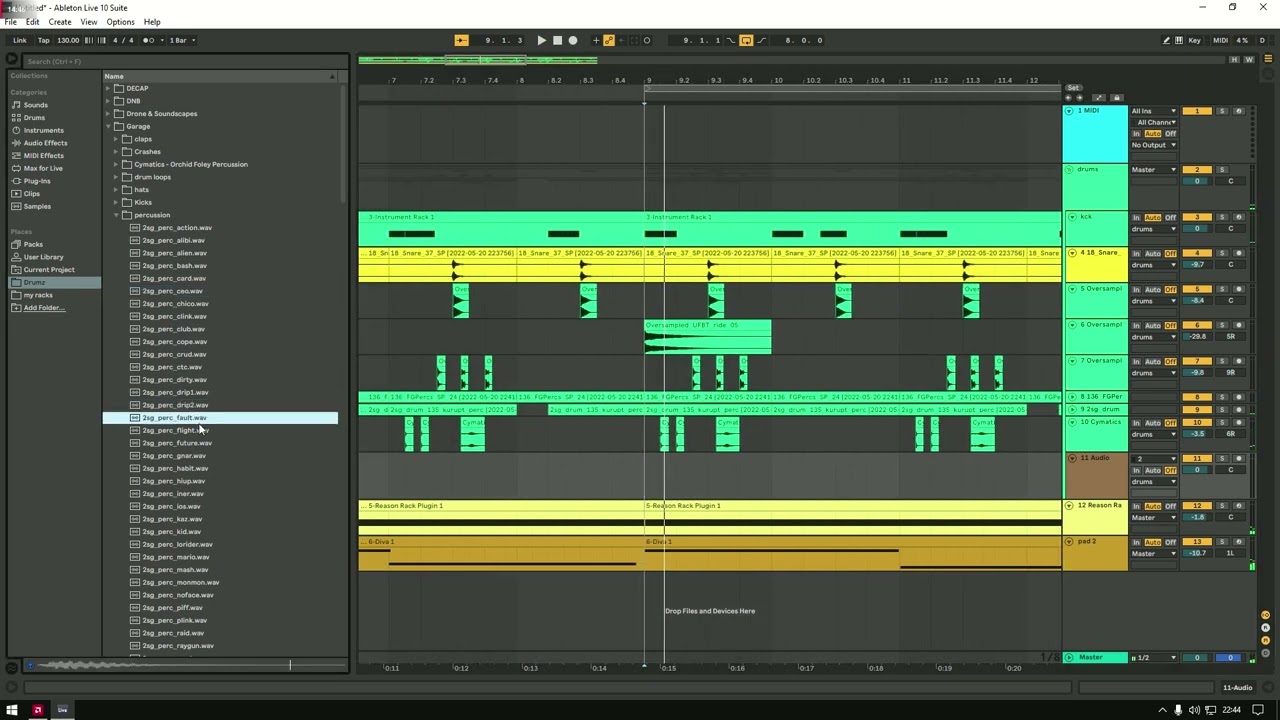This screenshot has width=1280, height=720.
Task: Select Audio Effects category
Action: [x=45, y=143]
